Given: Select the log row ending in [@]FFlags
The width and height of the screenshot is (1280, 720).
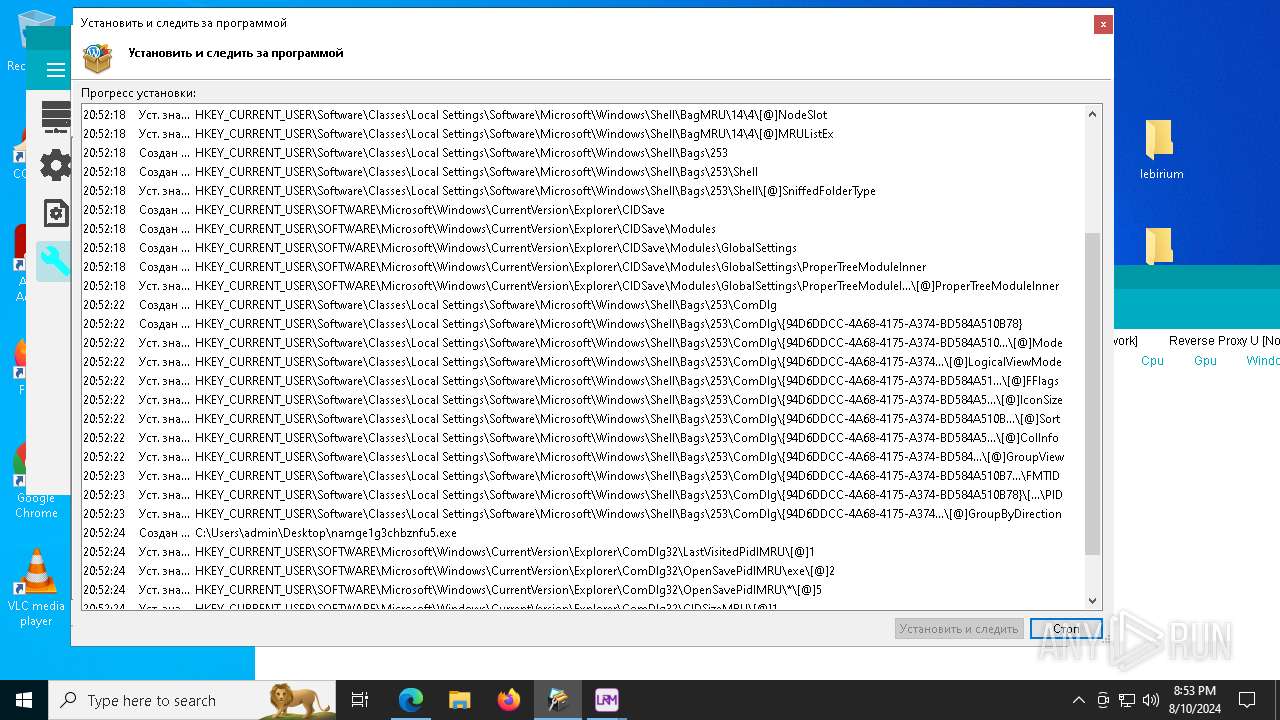Looking at the screenshot, I should [583, 381].
